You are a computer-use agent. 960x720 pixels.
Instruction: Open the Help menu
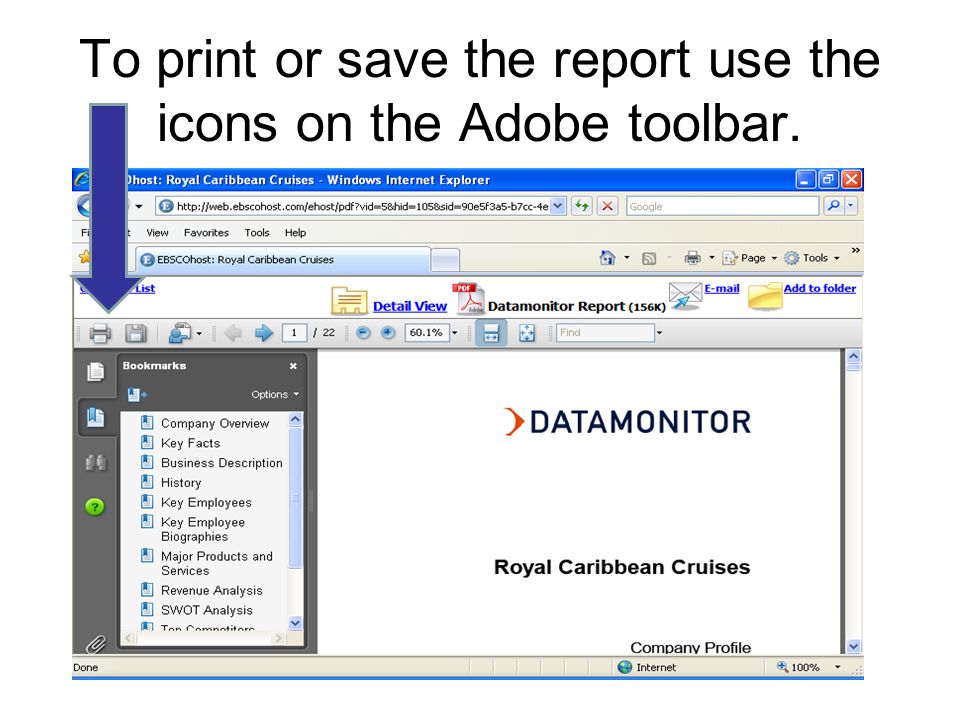295,233
